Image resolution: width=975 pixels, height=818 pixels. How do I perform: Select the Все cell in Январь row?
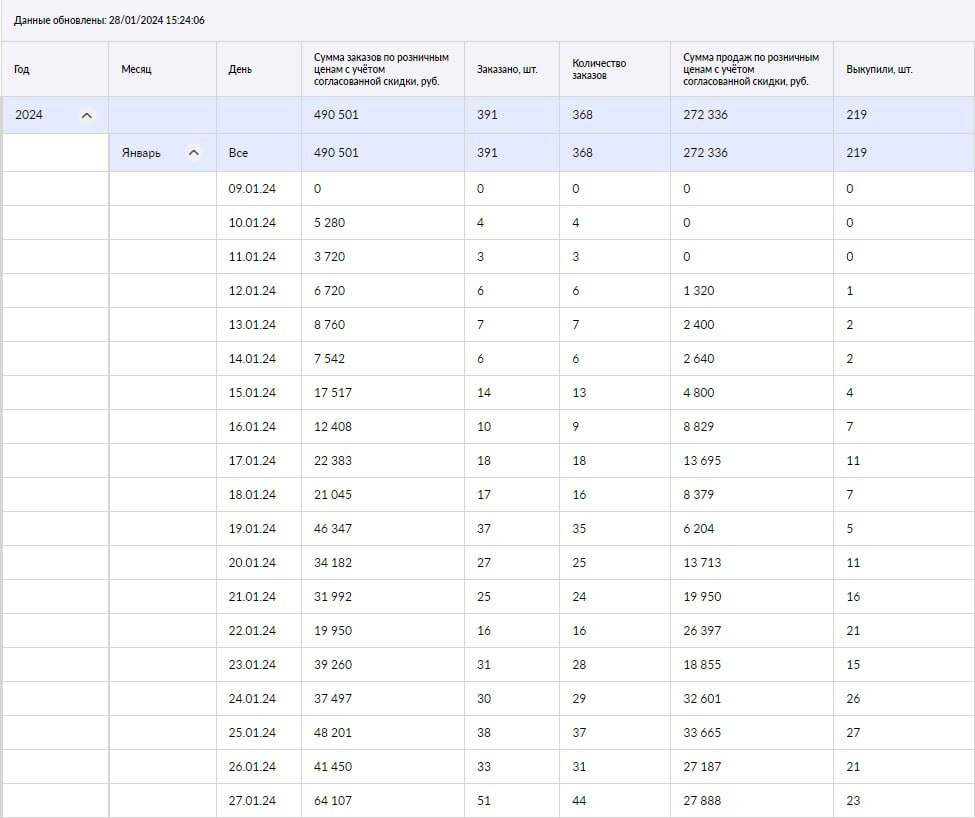[259, 152]
